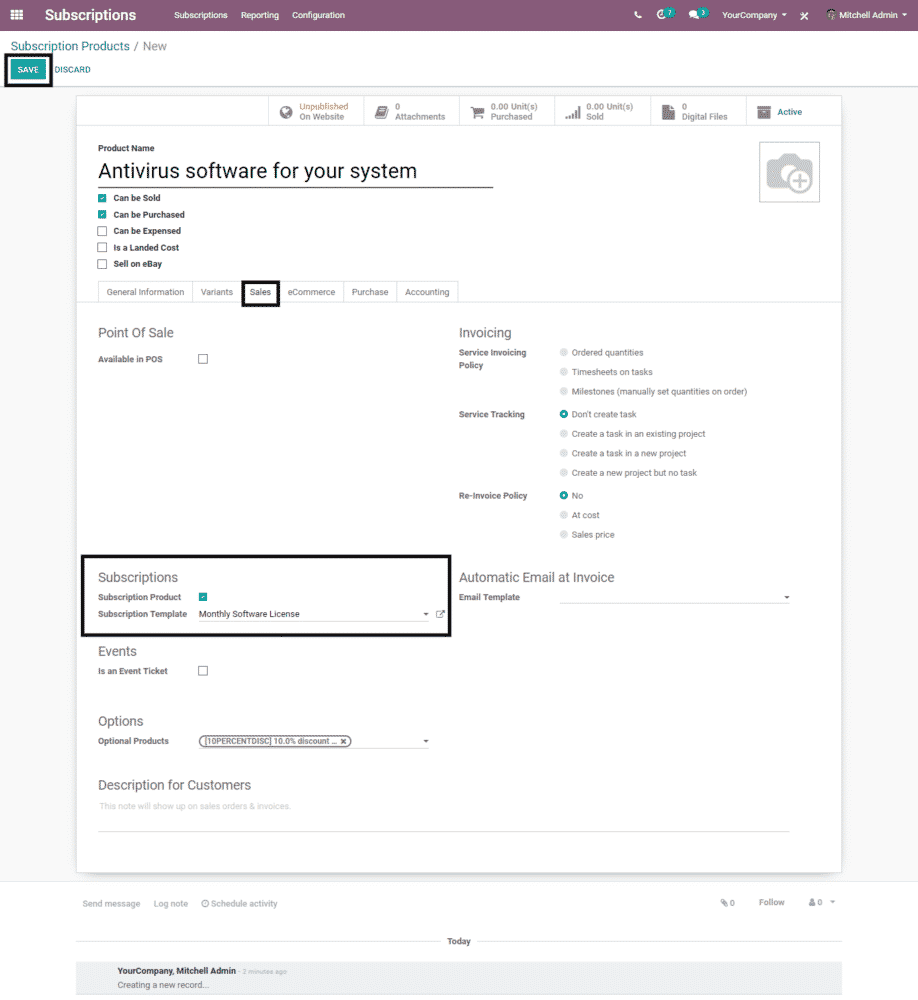Check the Available in POS box

click(203, 359)
